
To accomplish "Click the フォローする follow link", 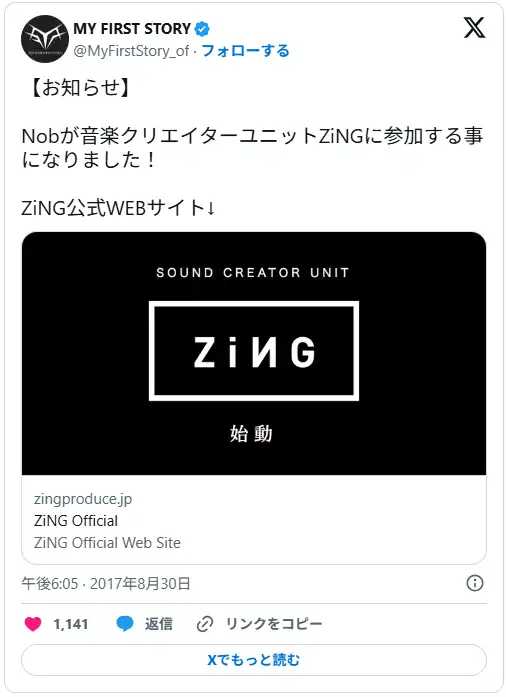I will tap(245, 51).
